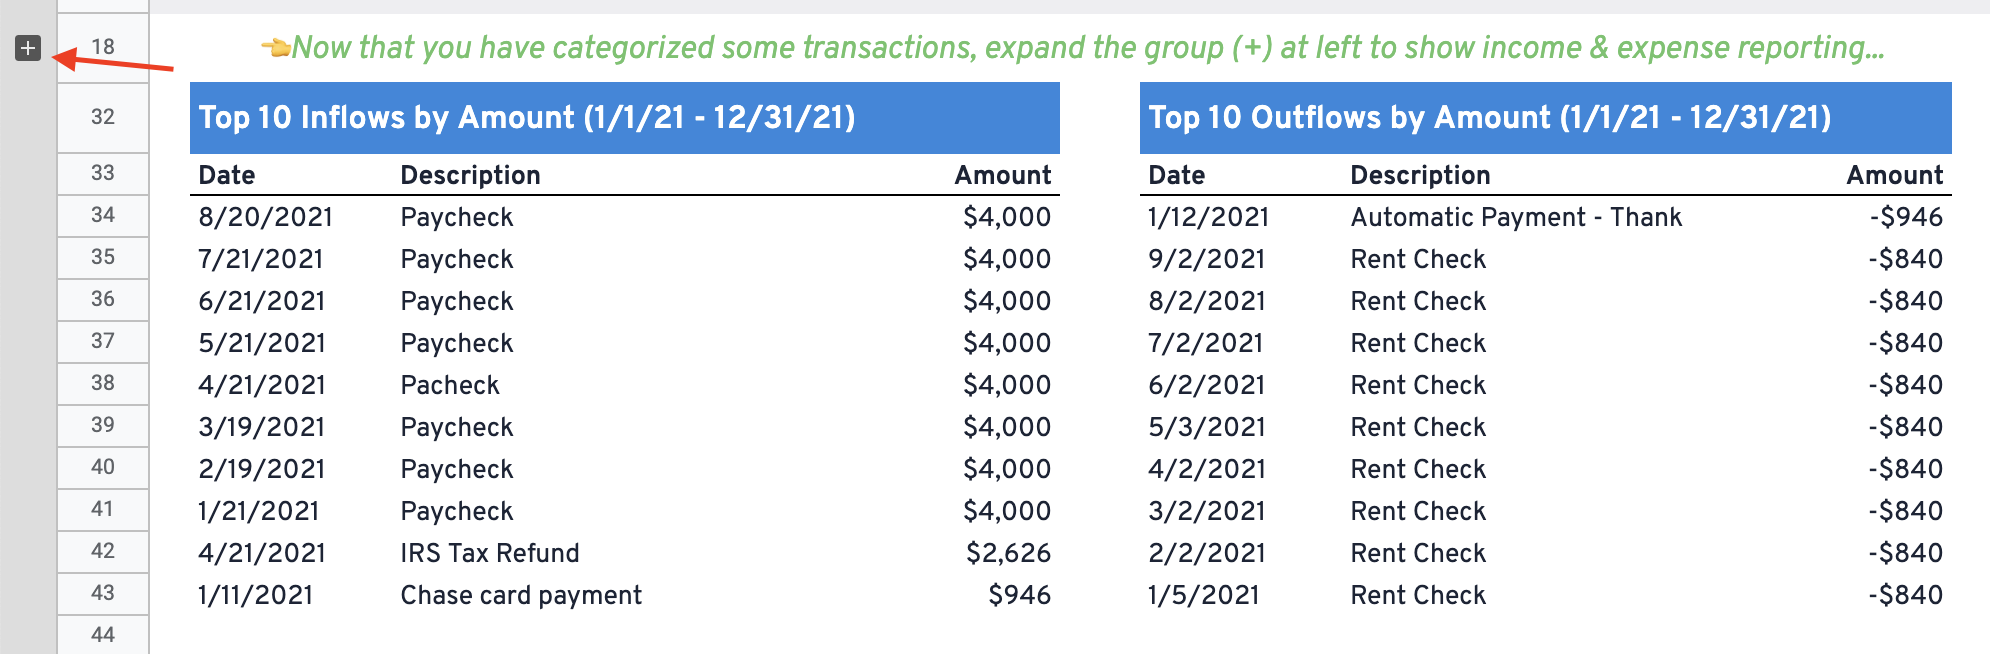1990x654 pixels.
Task: Select row 38 header
Action: tap(103, 383)
